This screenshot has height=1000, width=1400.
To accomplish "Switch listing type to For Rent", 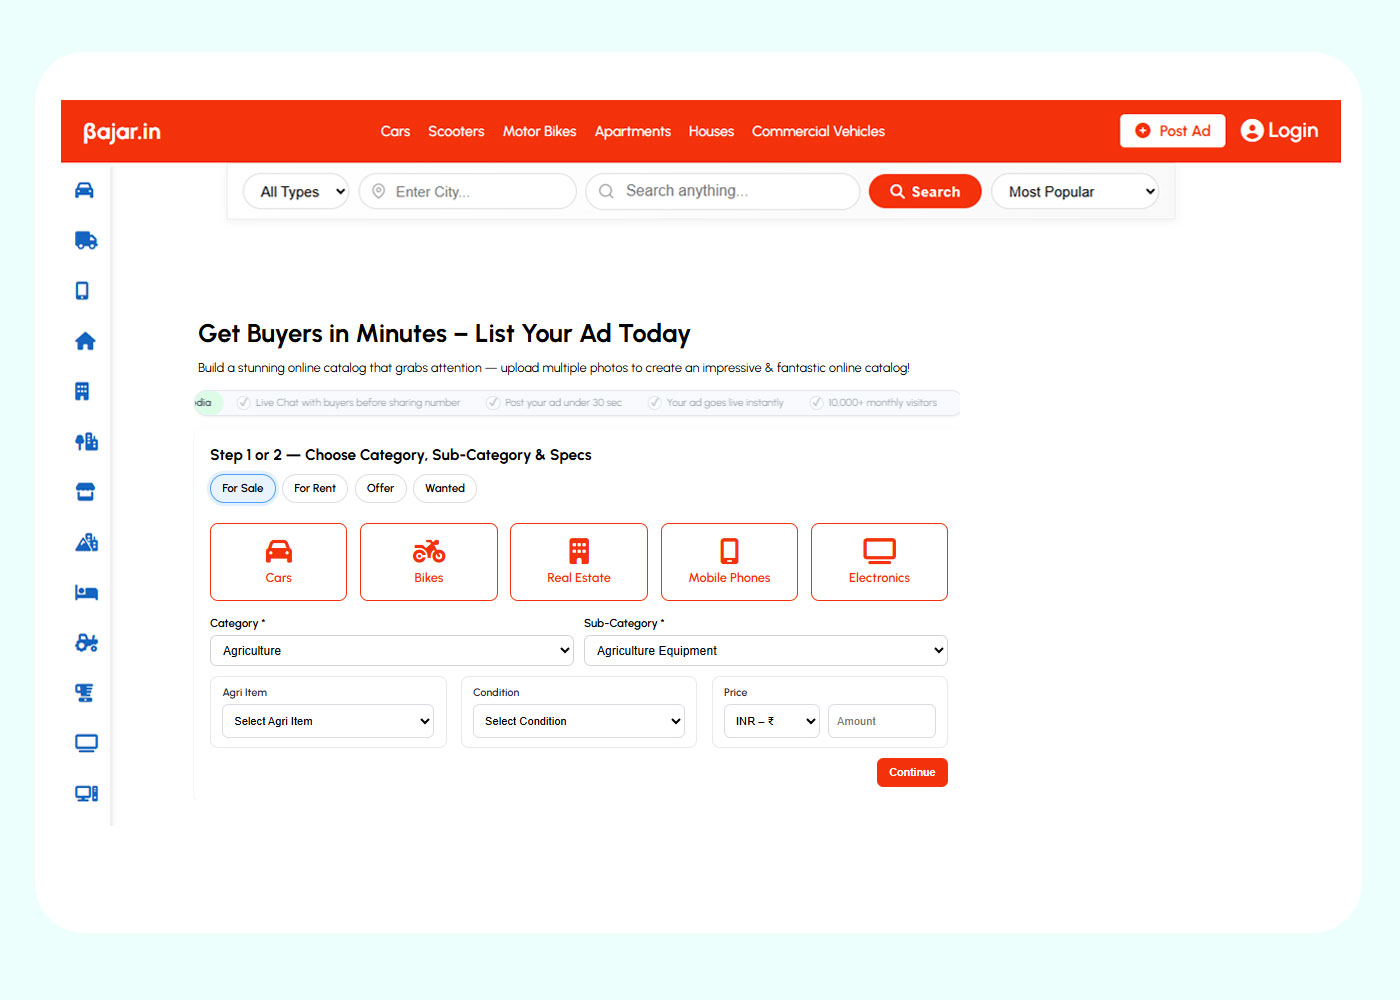I will [314, 488].
